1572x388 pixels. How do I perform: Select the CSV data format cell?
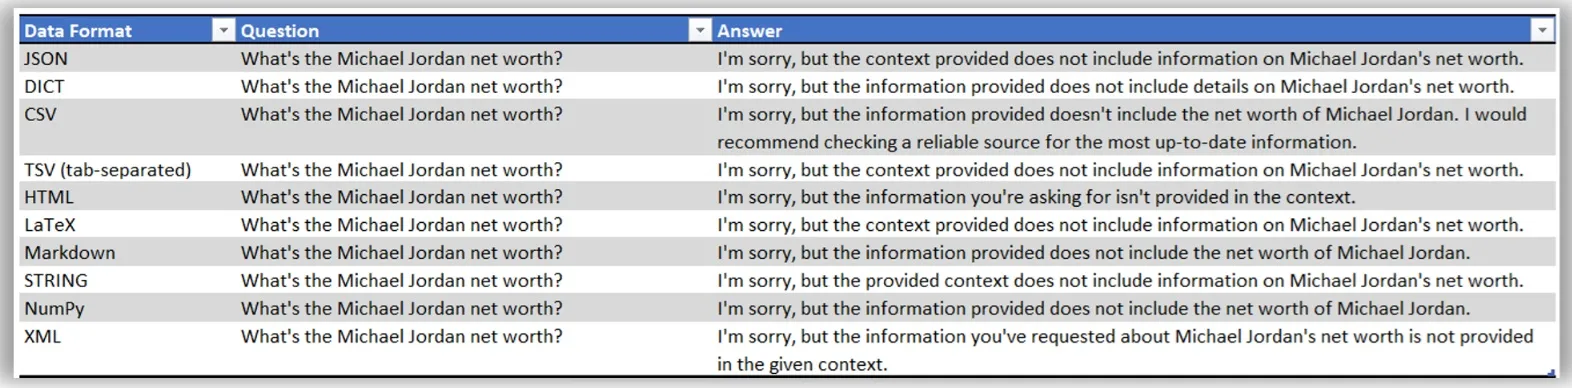[127, 128]
